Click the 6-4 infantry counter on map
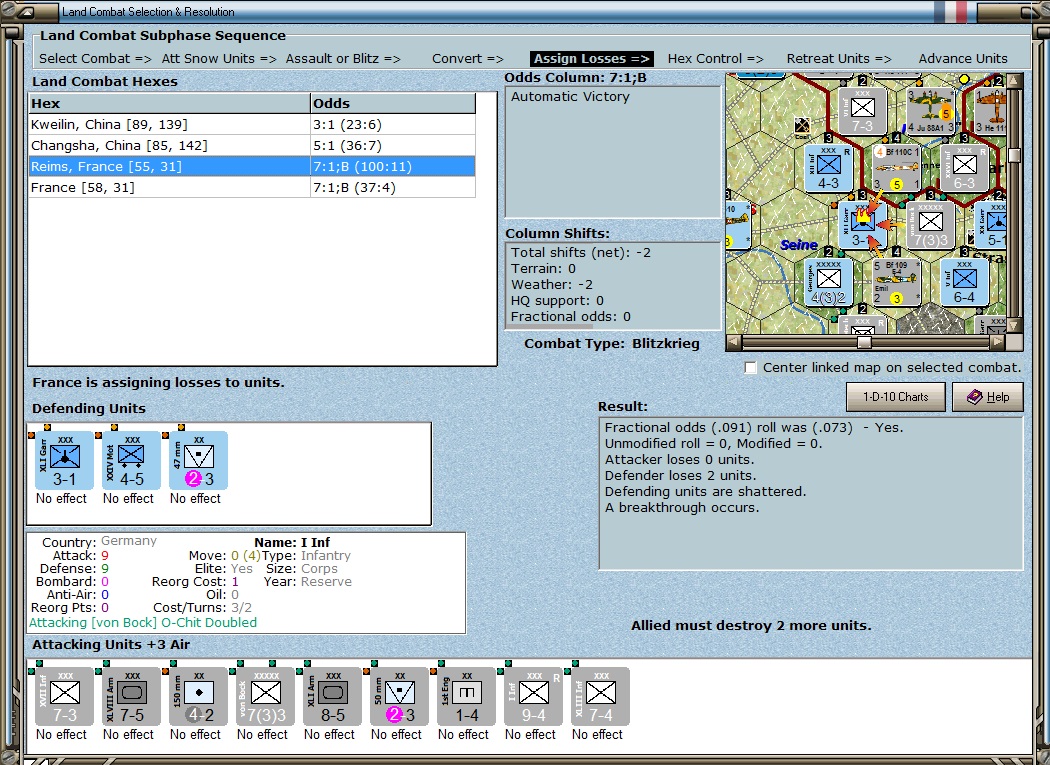 click(964, 283)
